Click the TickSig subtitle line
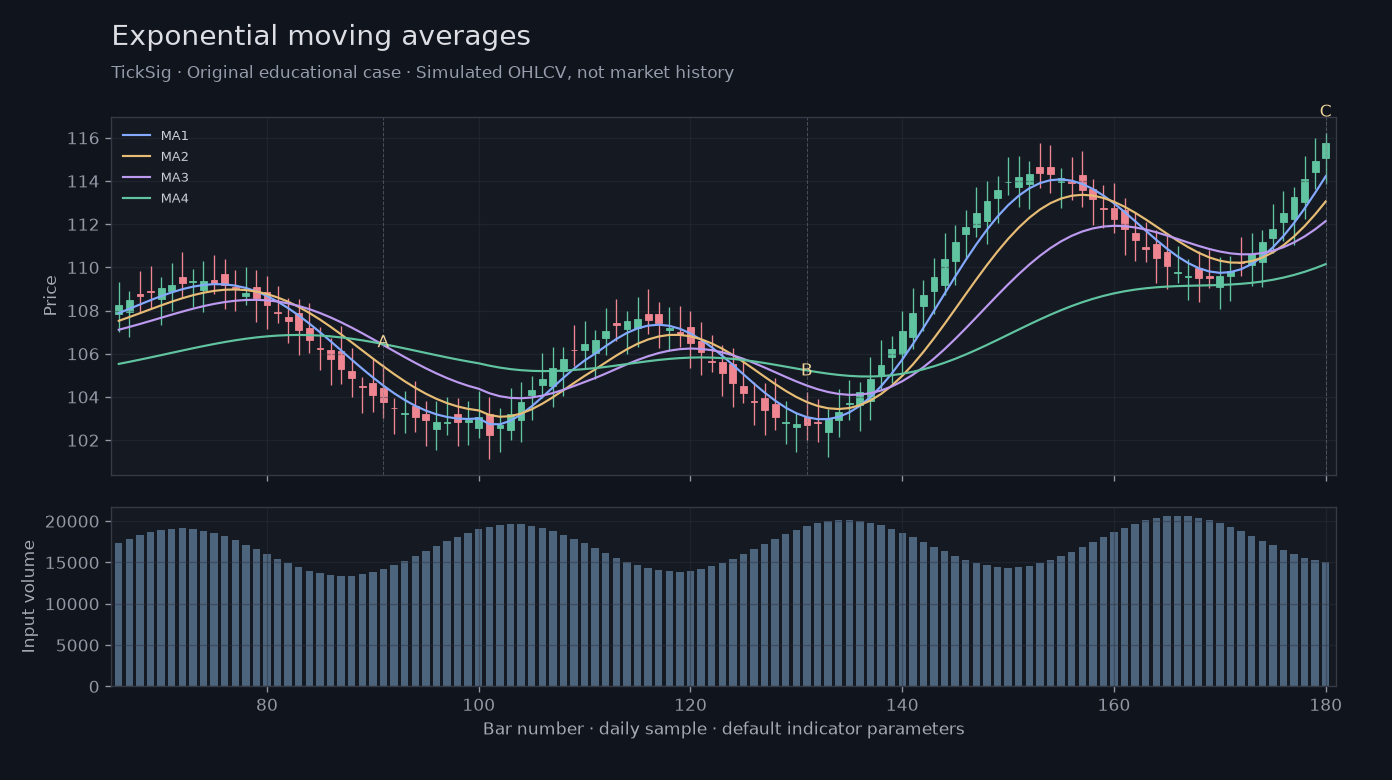Screen dimensions: 1392x780 coord(423,73)
